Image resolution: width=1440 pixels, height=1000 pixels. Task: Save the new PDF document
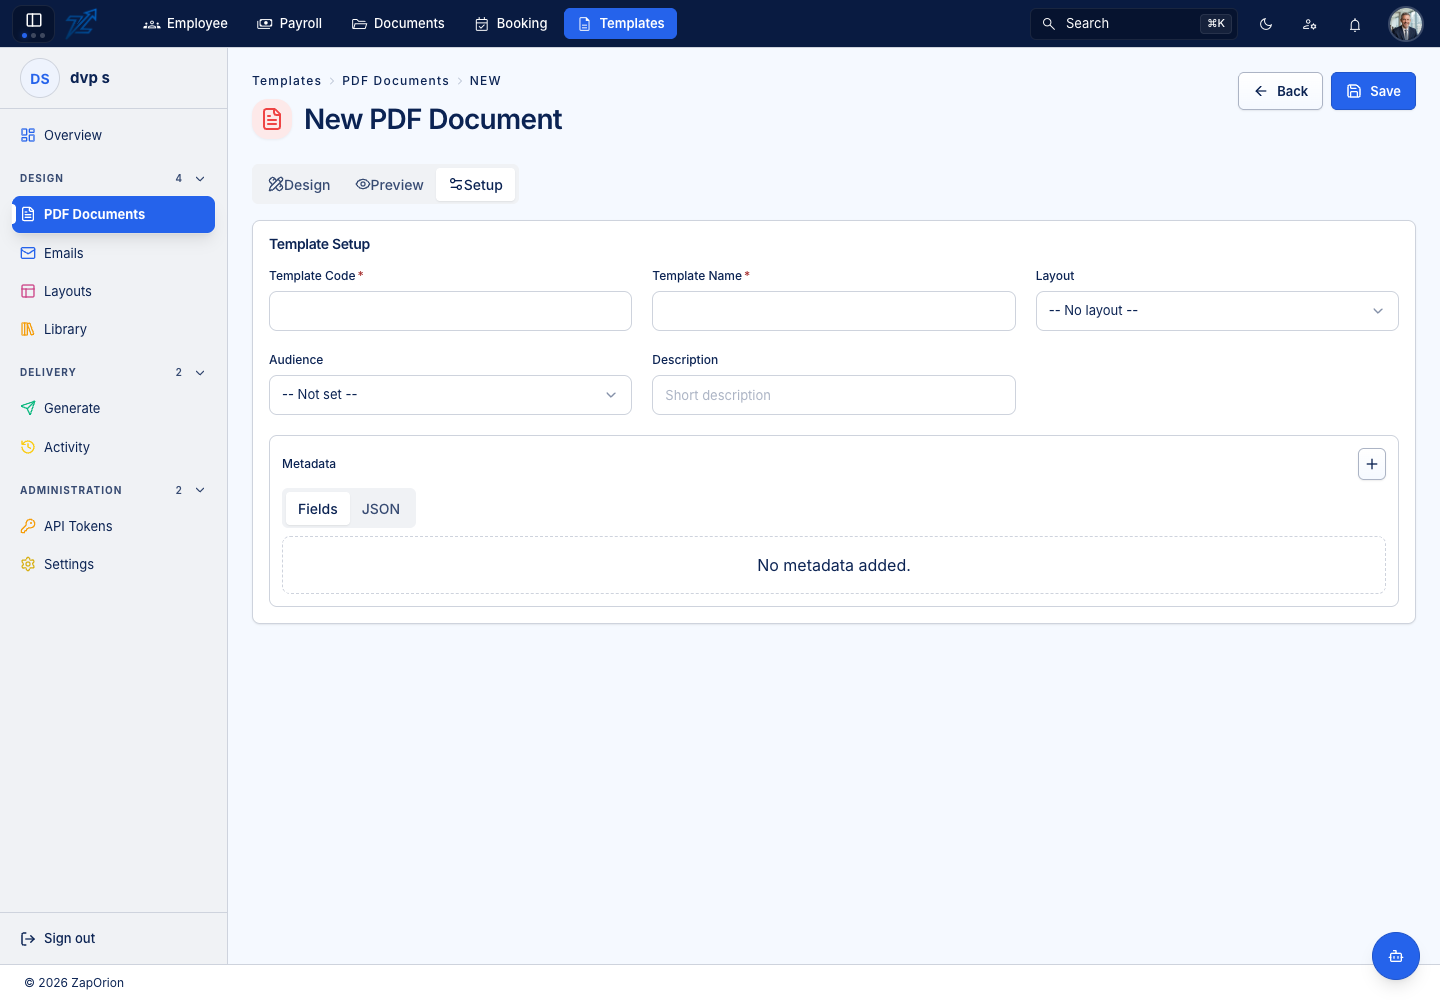pos(1373,91)
